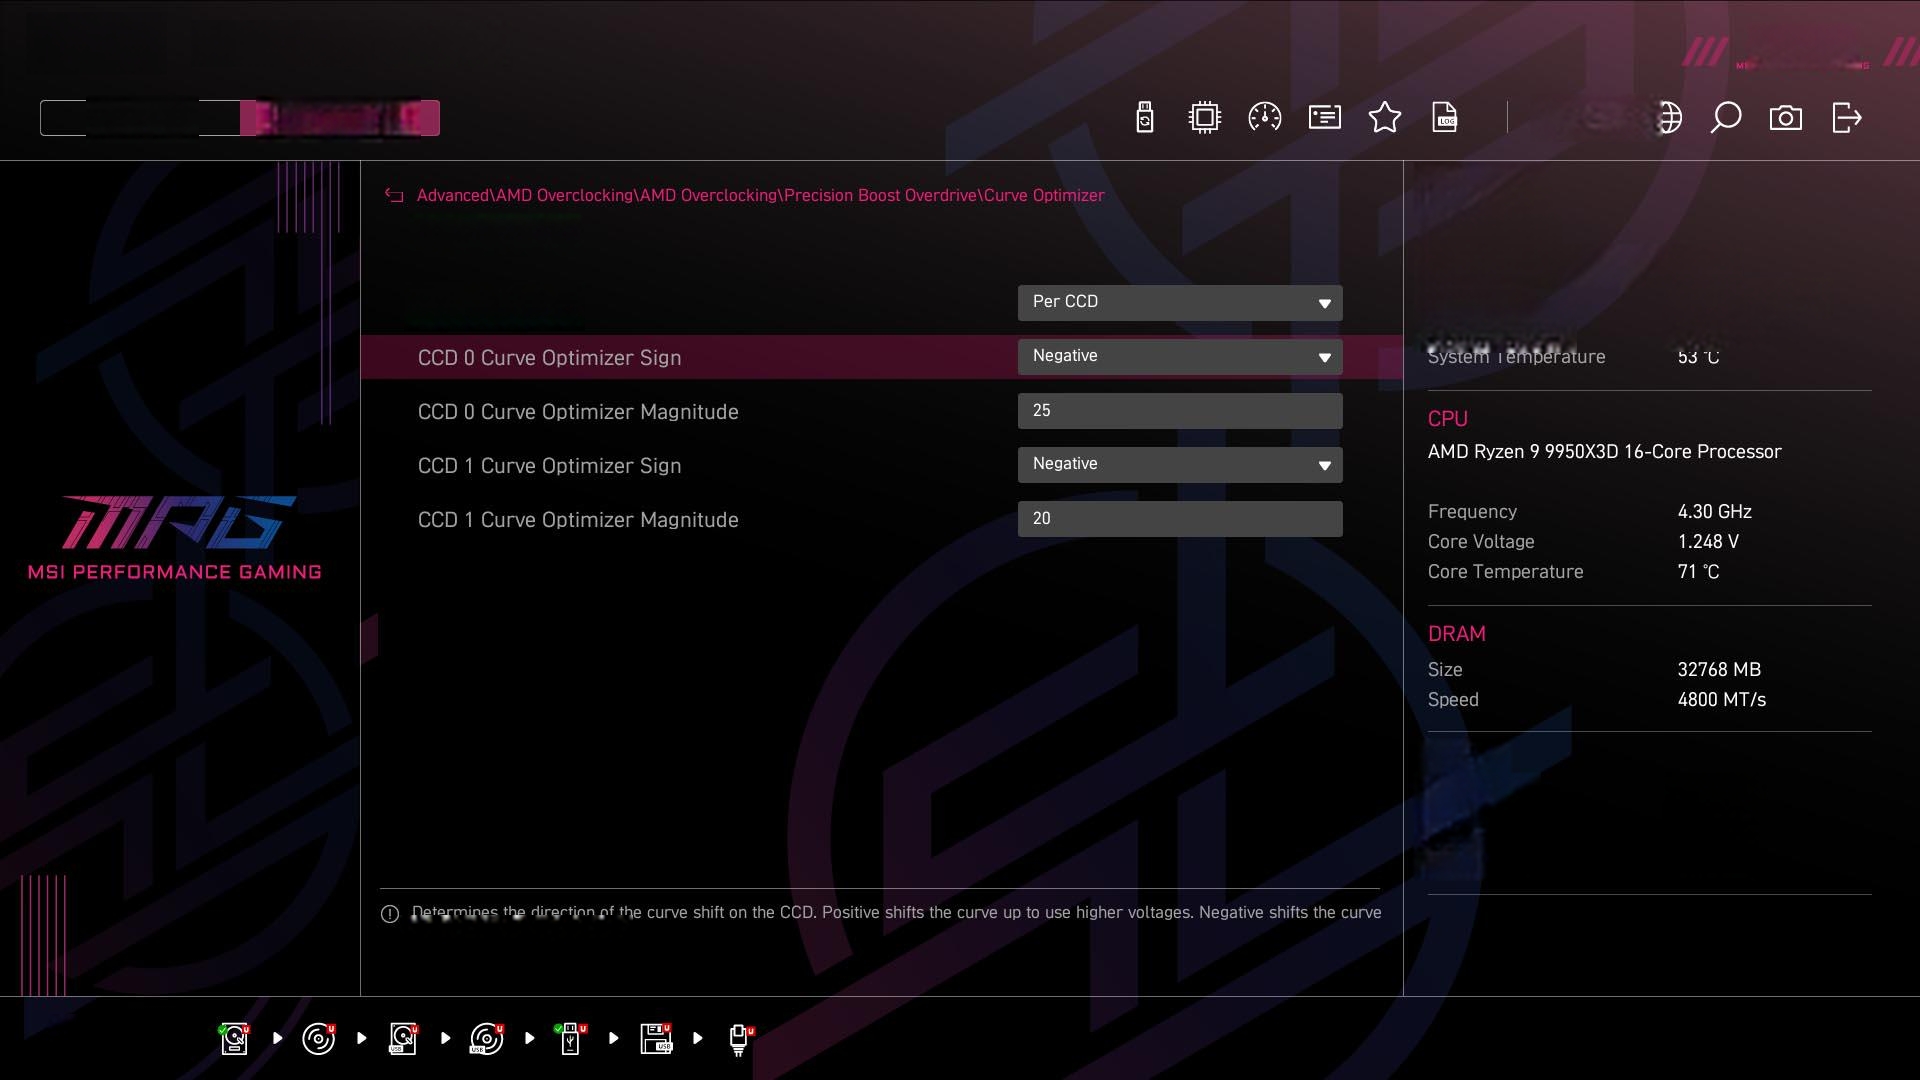Viewport: 1920px width, 1080px height.
Task: Open the Per CCD mode dropdown
Action: coord(1180,303)
